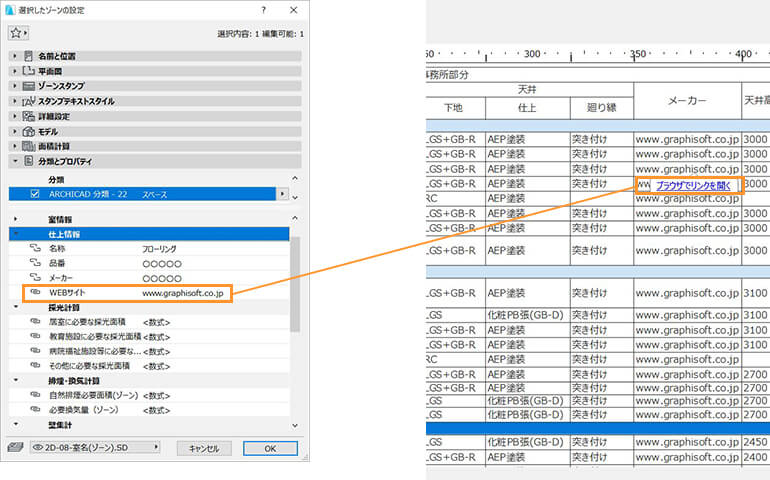Collapse the 分類とプロパティ panel
Image resolution: width=770 pixels, height=480 pixels.
tap(15, 161)
